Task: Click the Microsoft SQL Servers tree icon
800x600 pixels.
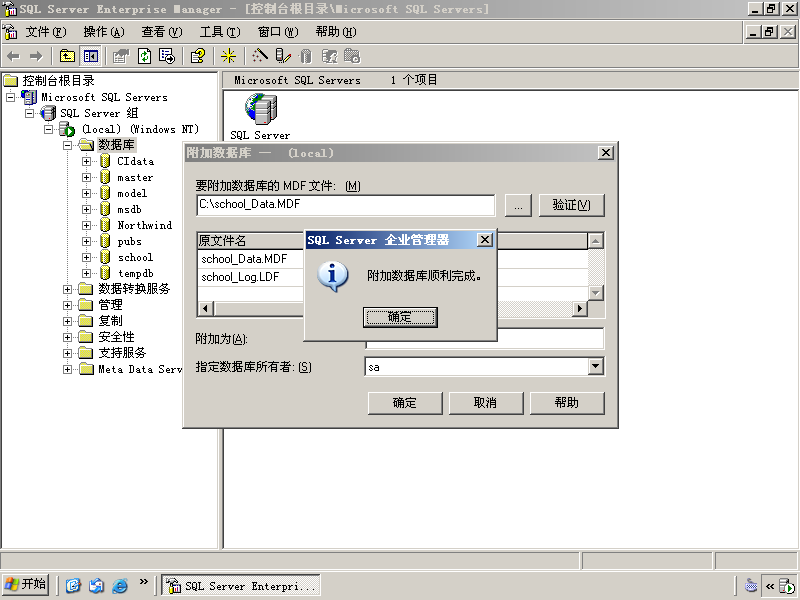Action: (x=29, y=97)
